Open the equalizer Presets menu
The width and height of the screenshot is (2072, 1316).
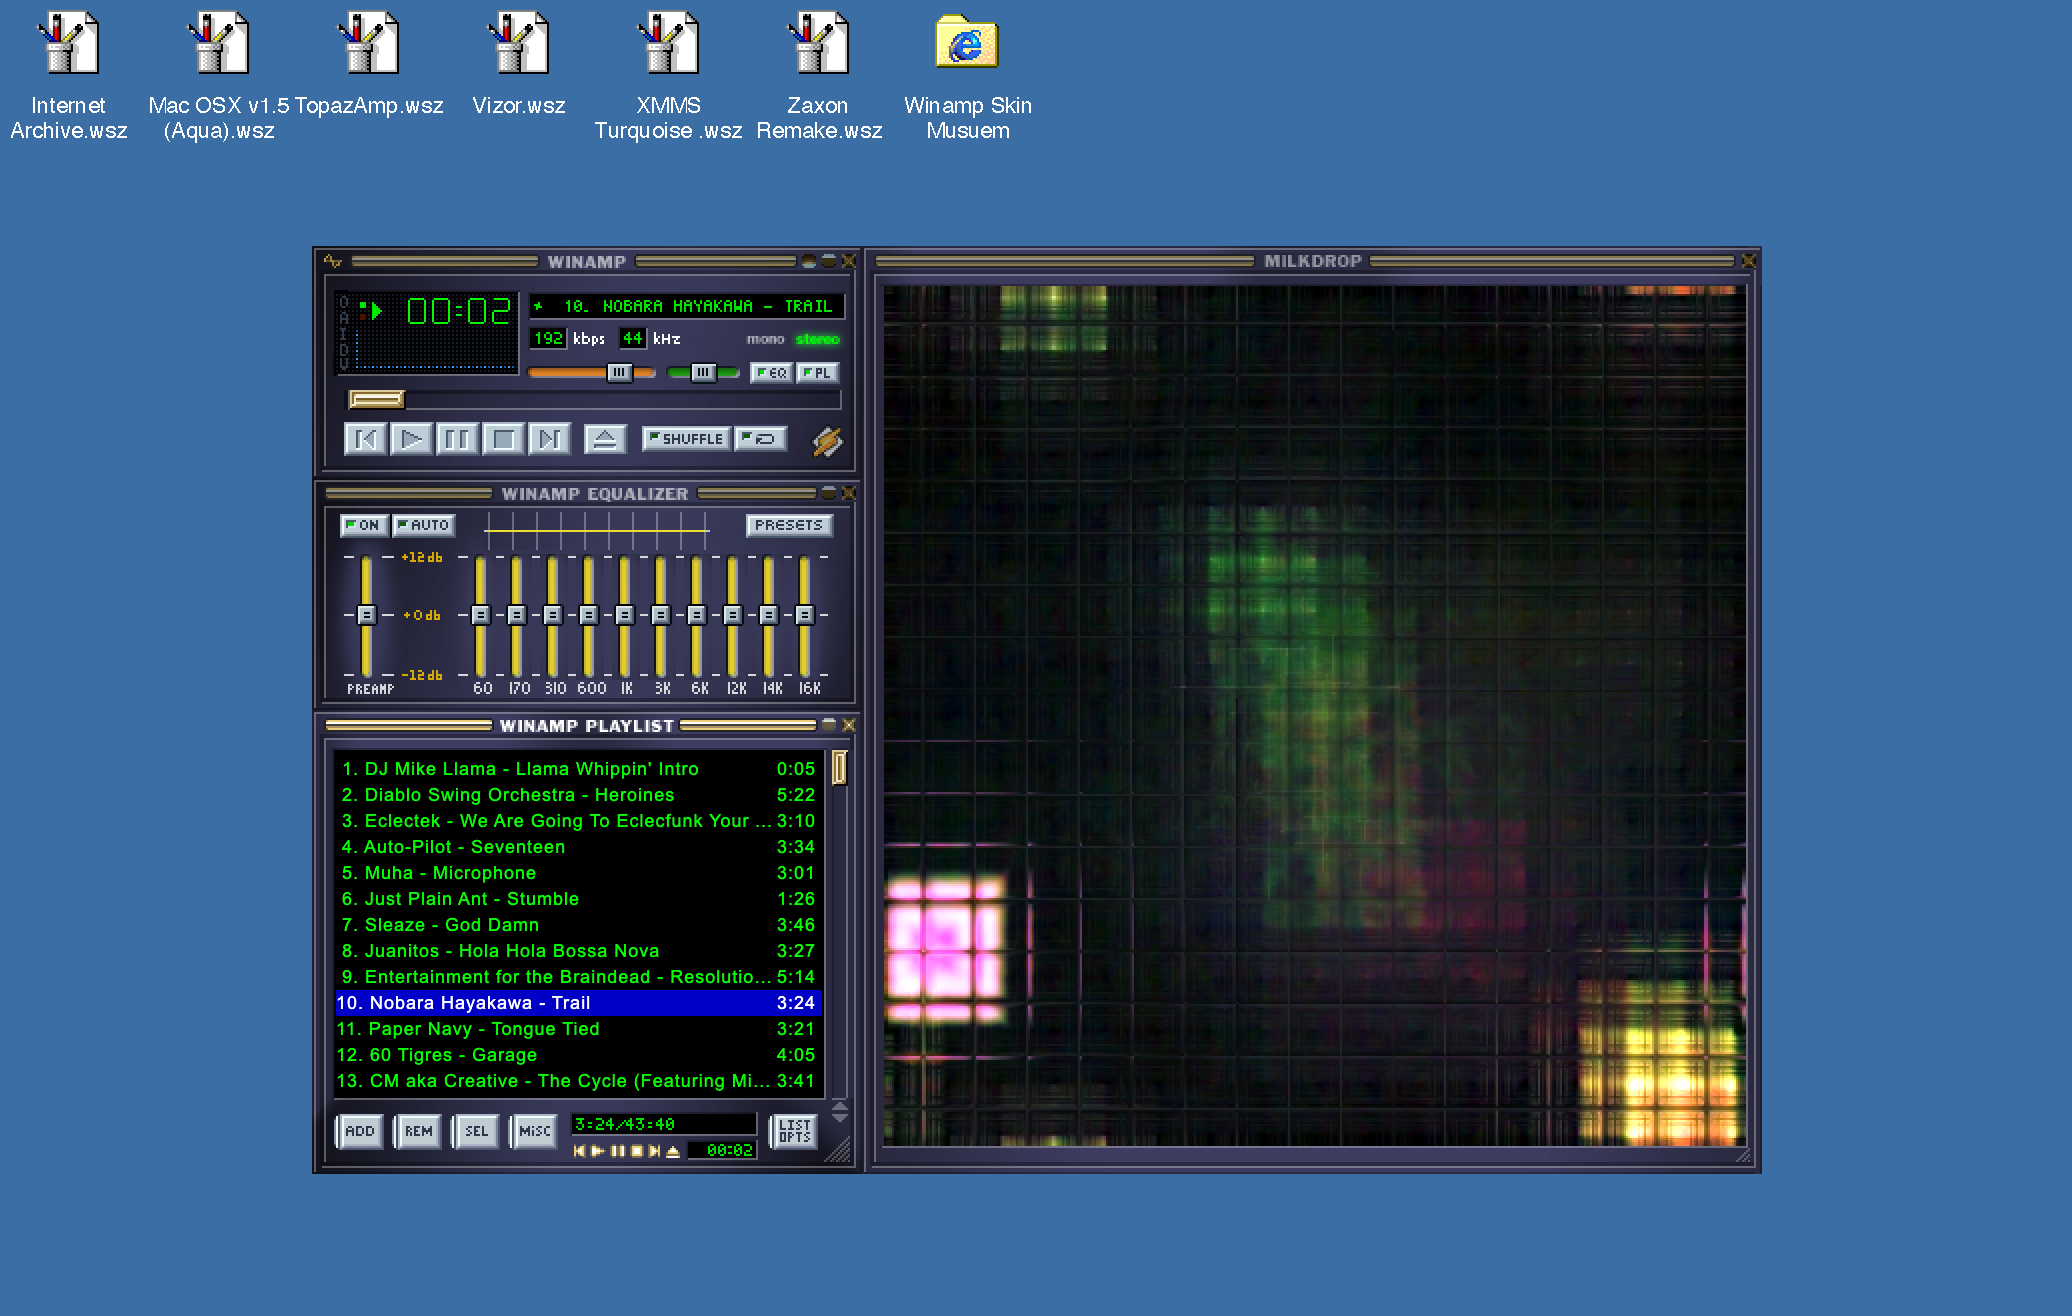788,525
